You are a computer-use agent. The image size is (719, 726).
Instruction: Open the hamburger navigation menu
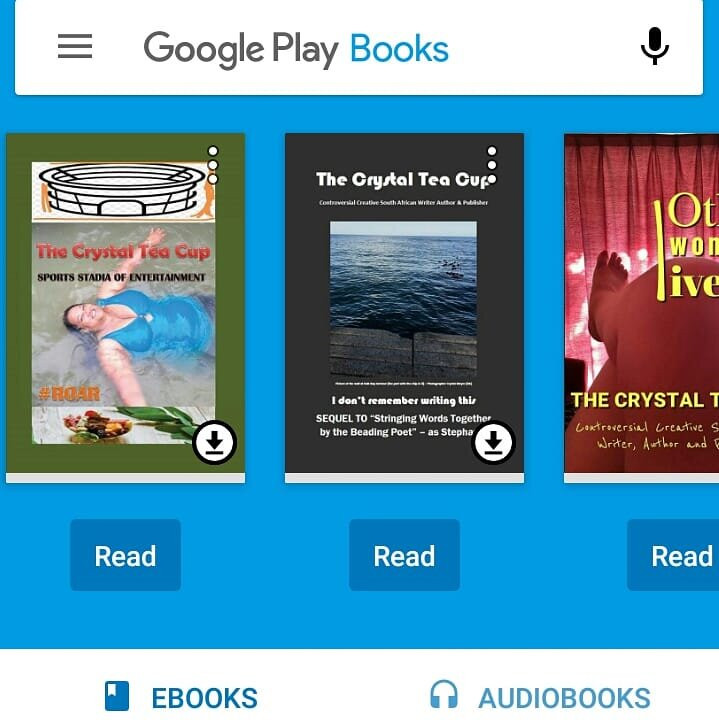coord(75,46)
